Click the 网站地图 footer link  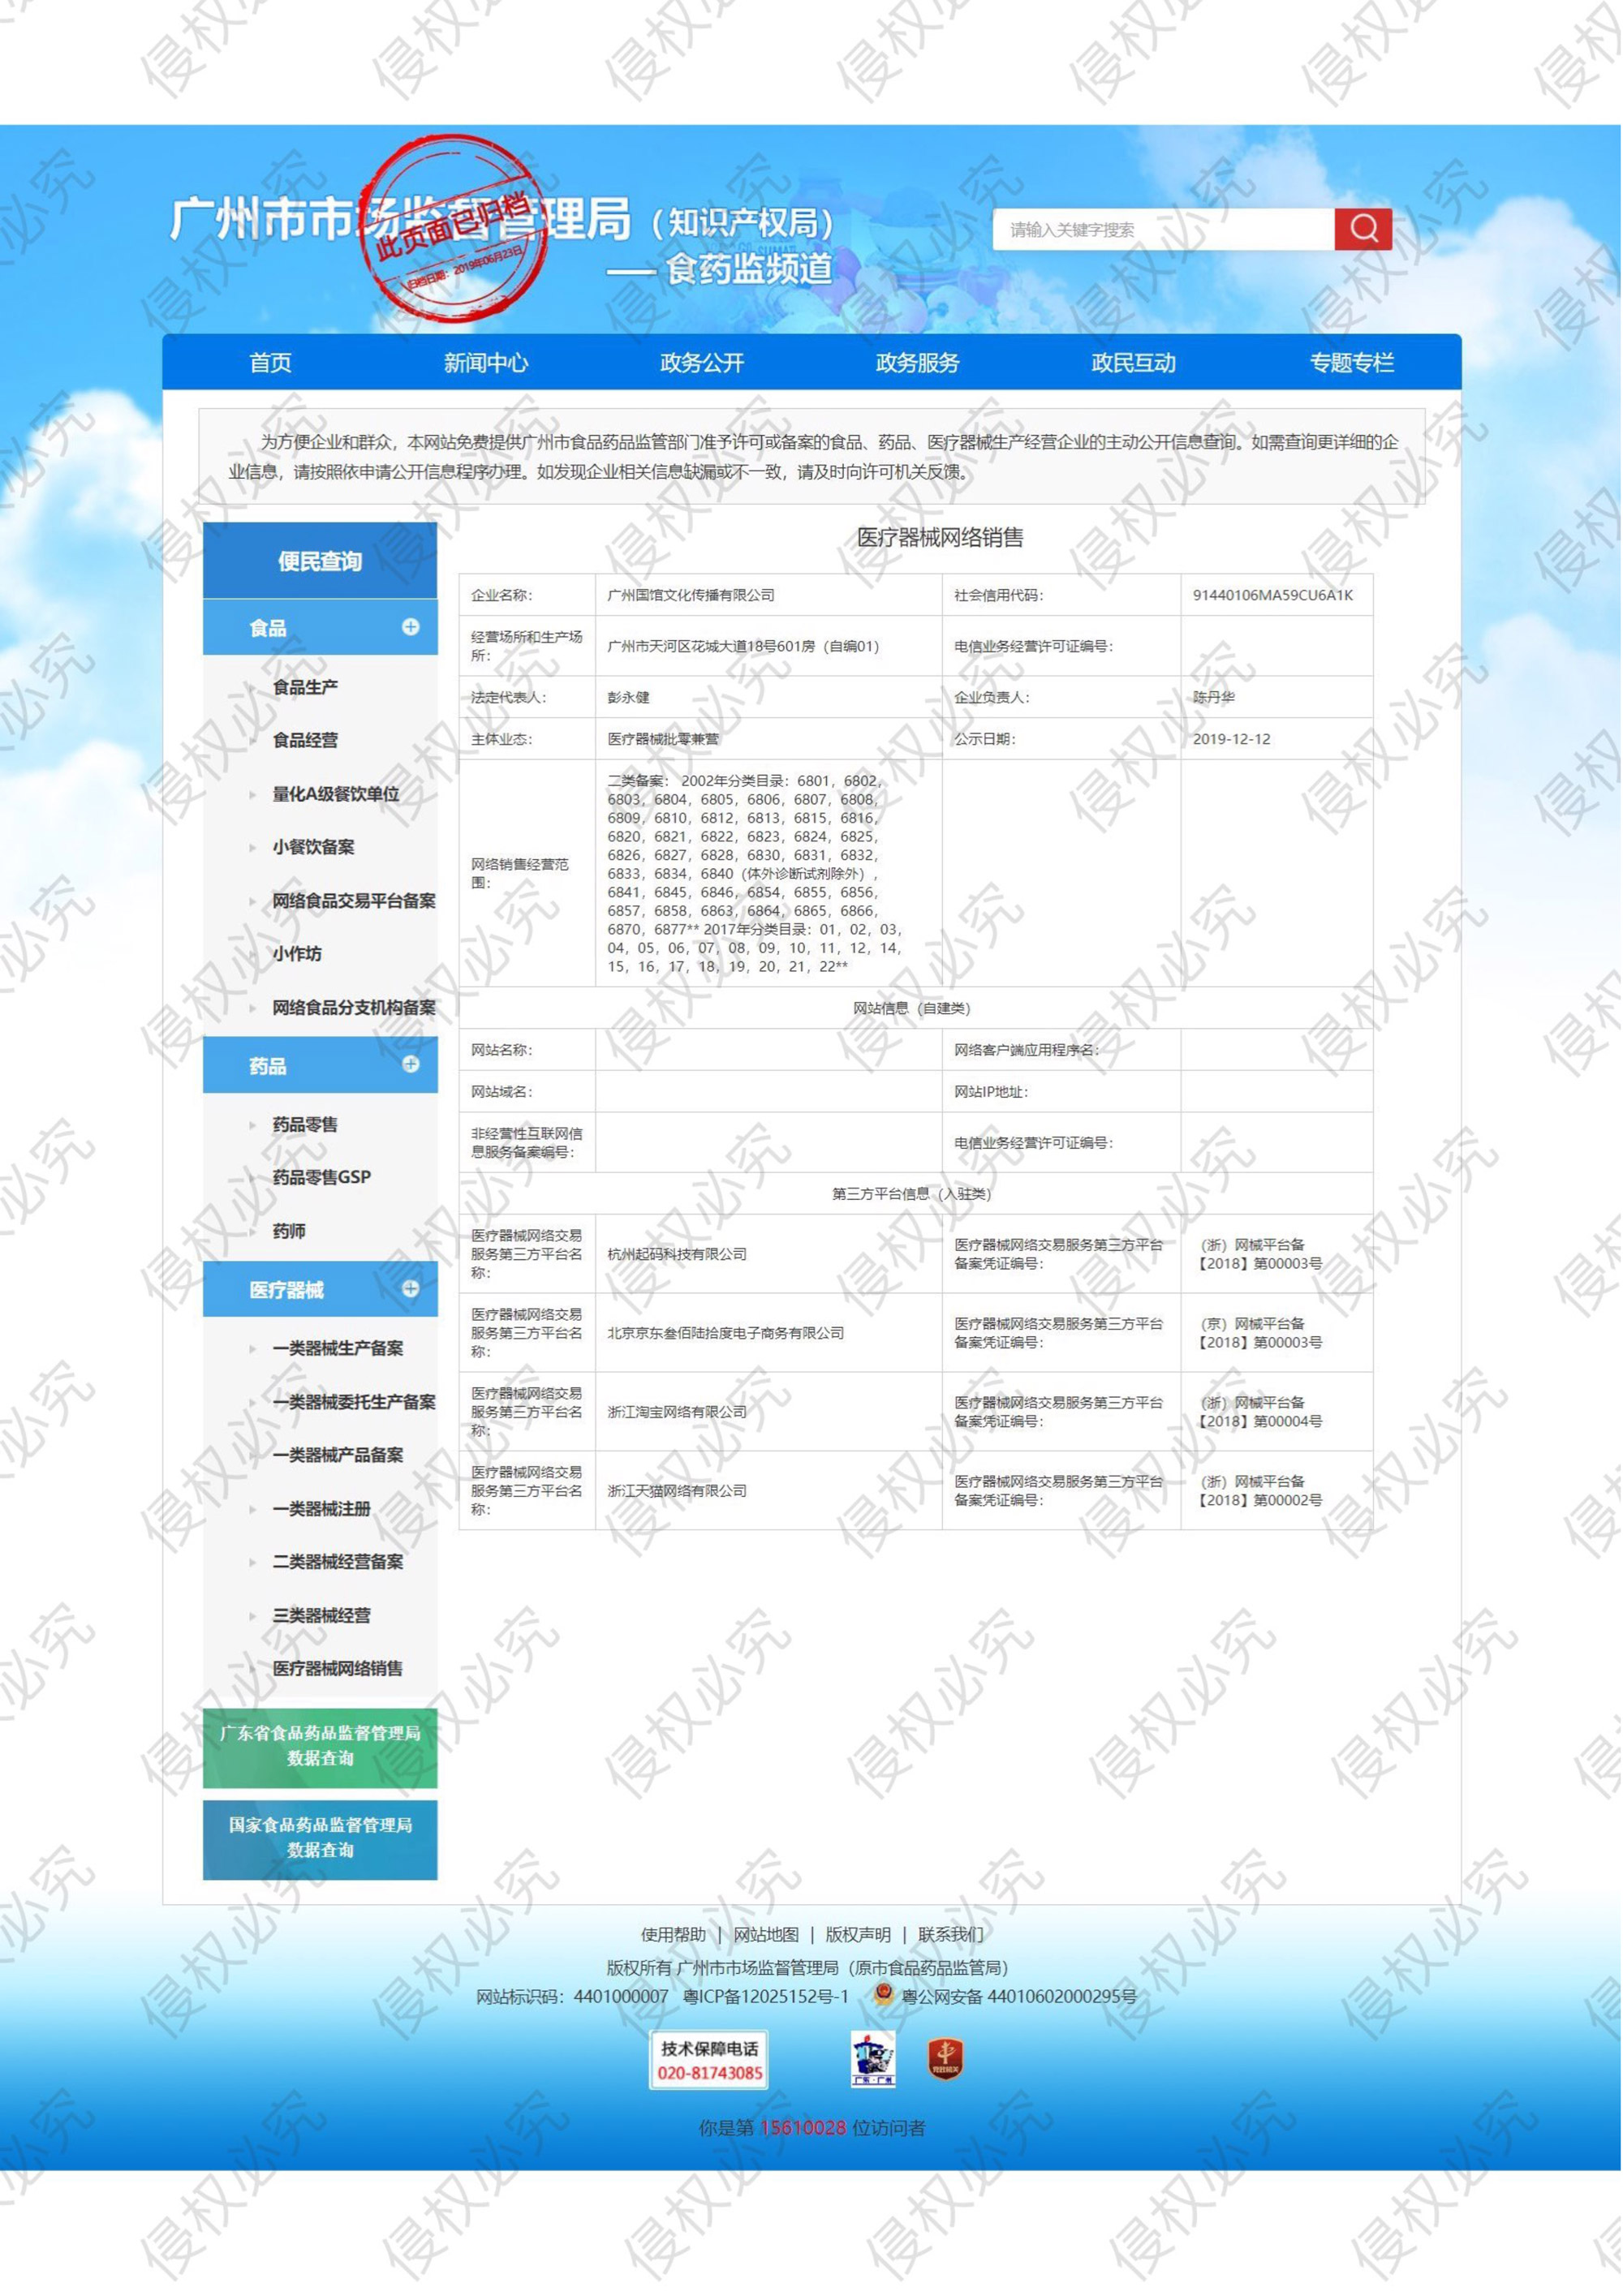(766, 1934)
